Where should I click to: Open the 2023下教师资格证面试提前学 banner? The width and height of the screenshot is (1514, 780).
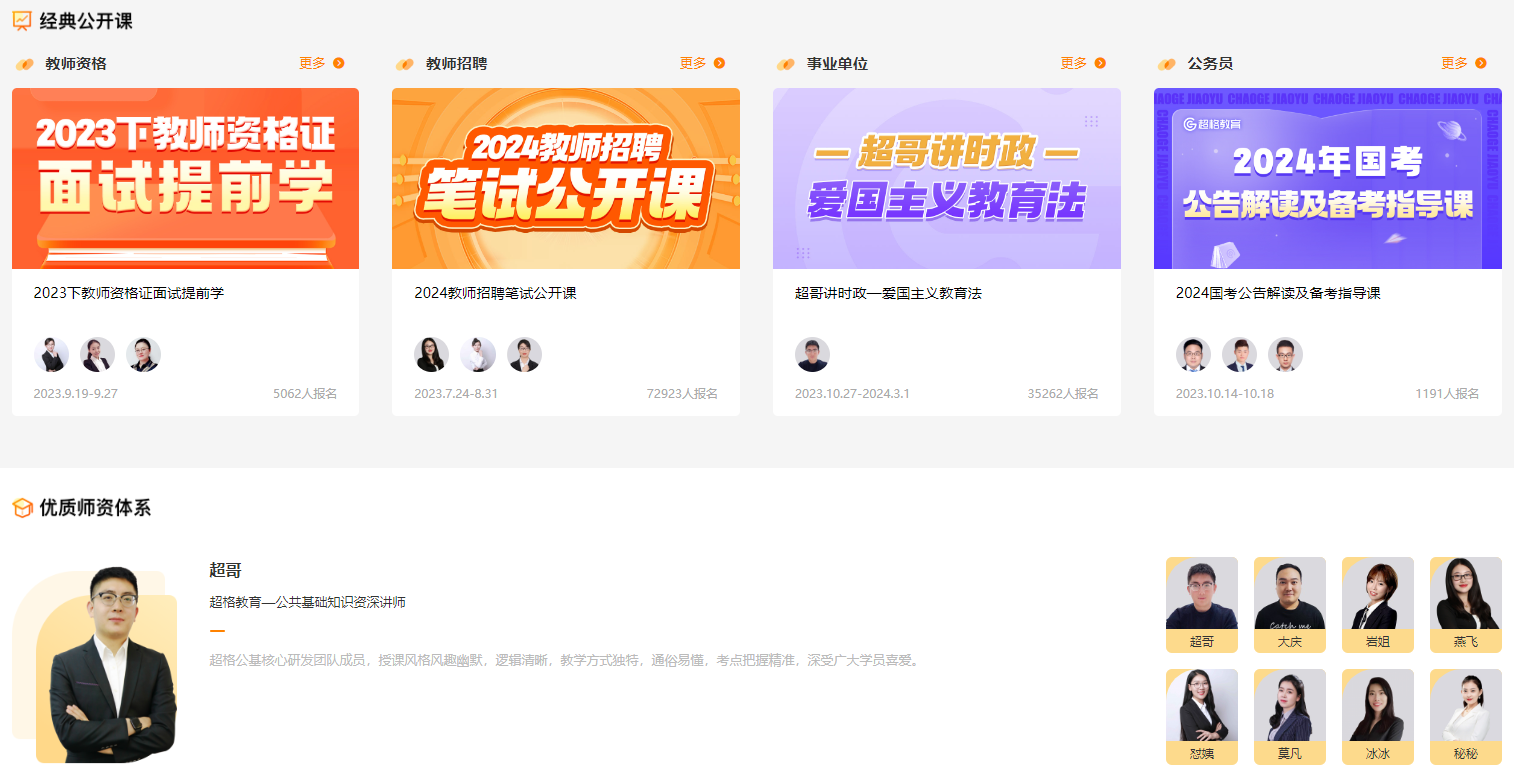point(185,178)
